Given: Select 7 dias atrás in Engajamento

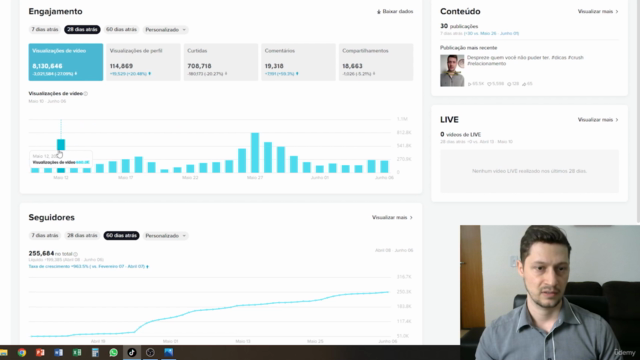Looking at the screenshot, I should [45, 29].
